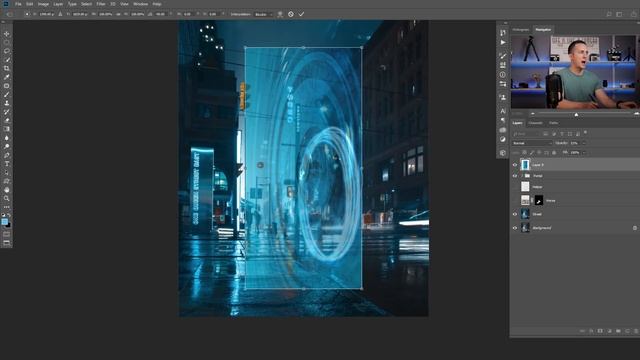Toggle layer filtering on or off
This screenshot has height=360, width=640.
(x=586, y=132)
